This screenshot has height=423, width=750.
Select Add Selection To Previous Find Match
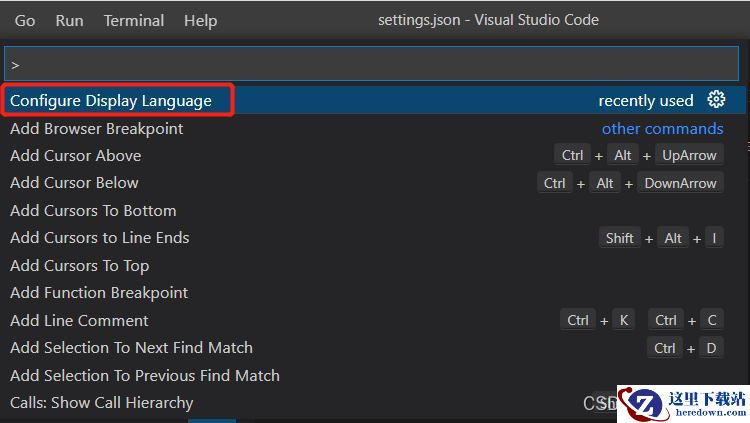tap(373, 376)
